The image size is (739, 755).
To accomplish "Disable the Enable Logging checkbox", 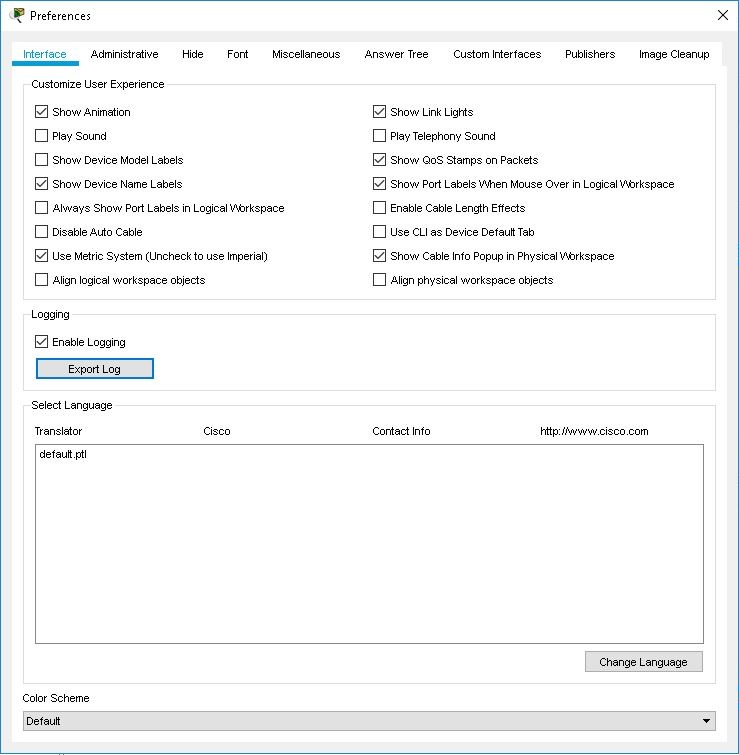I will [41, 342].
